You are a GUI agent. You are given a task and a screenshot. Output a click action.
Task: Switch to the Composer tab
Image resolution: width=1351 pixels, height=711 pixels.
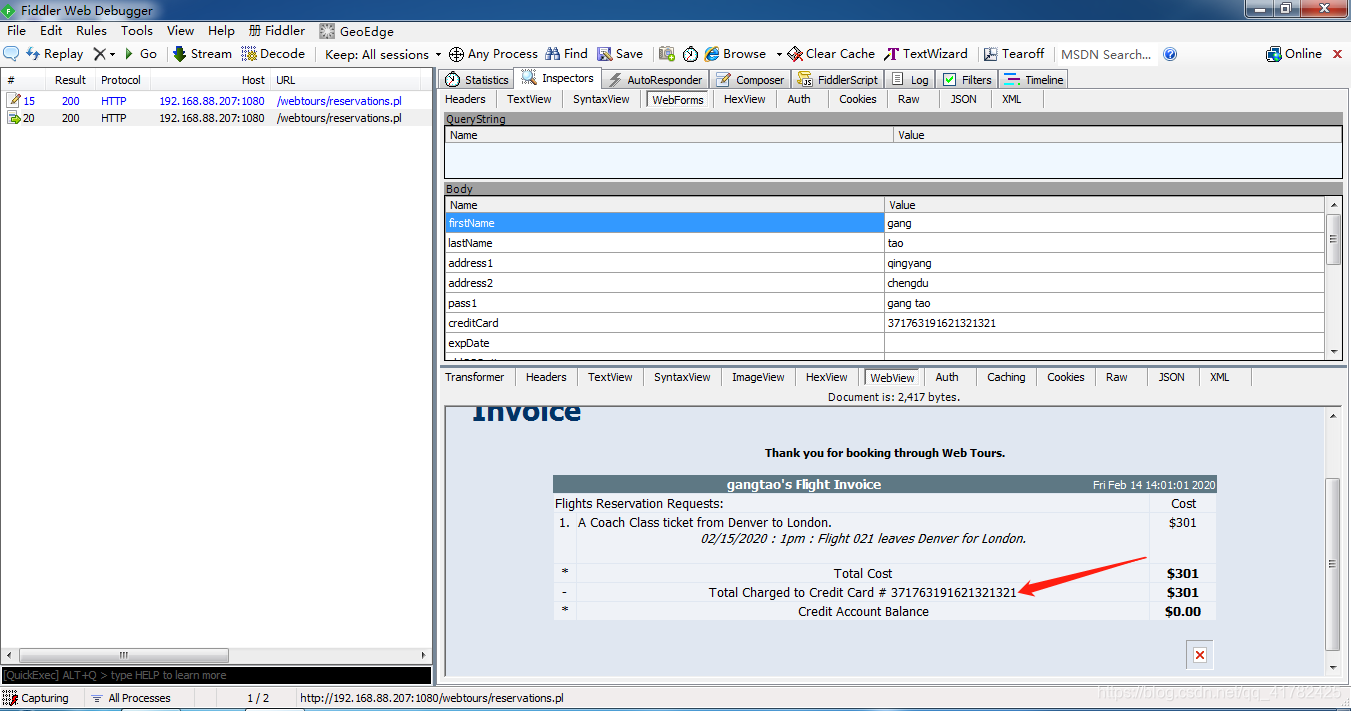[x=750, y=79]
